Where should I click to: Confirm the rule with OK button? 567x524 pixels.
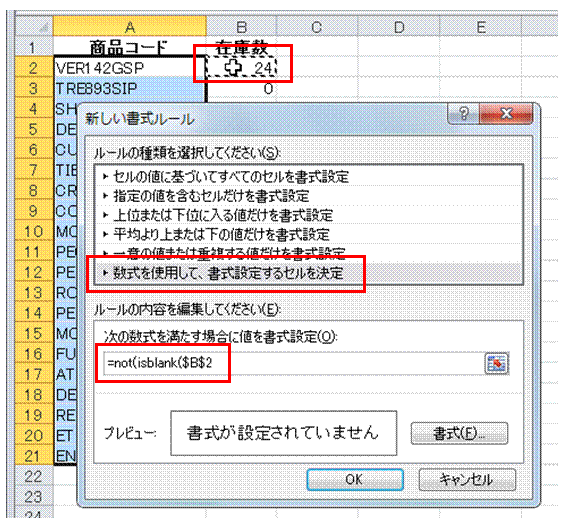point(355,480)
